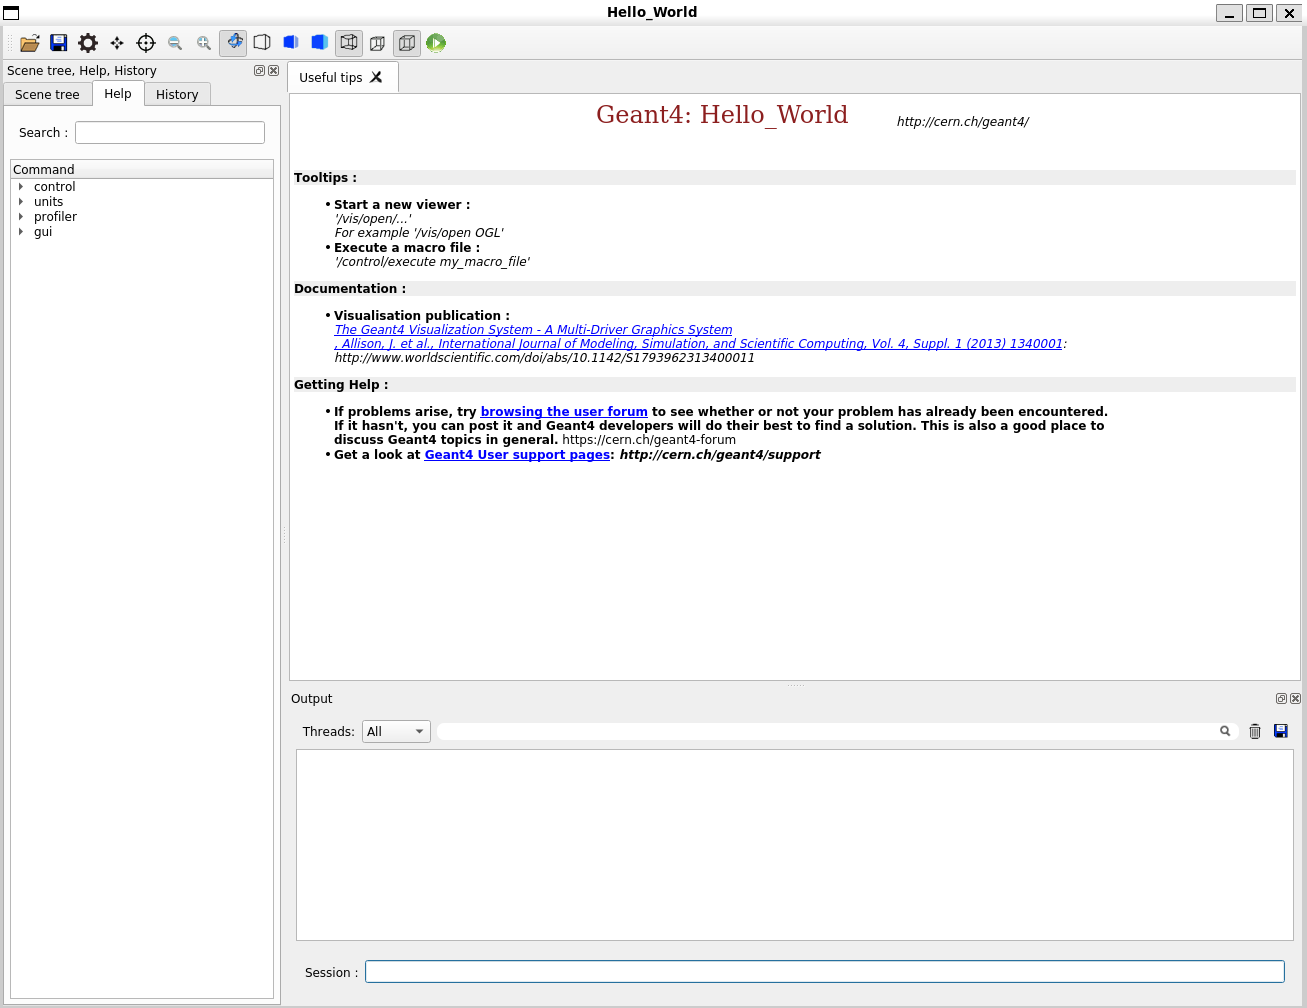1307x1008 pixels.
Task: Switch to the Scene tree tab
Action: coord(47,94)
